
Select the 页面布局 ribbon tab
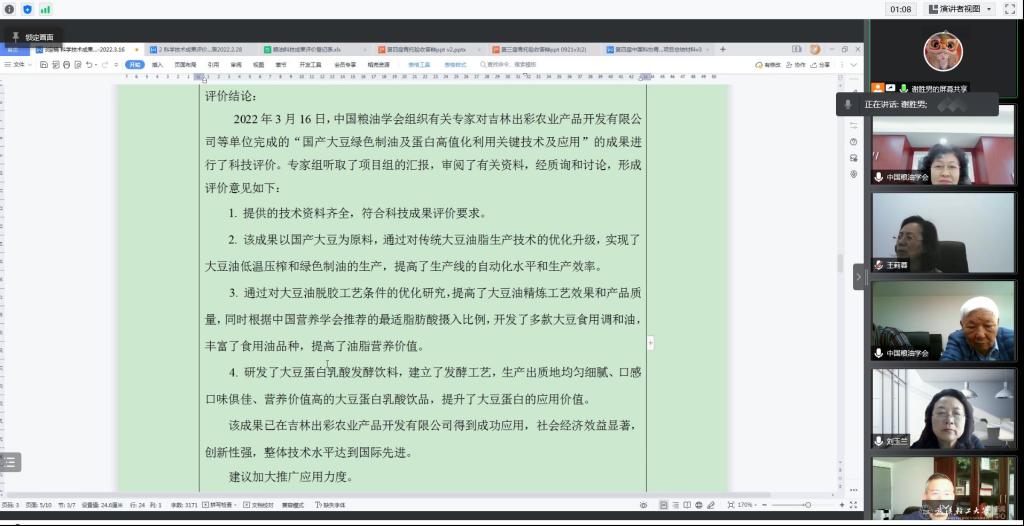click(185, 65)
